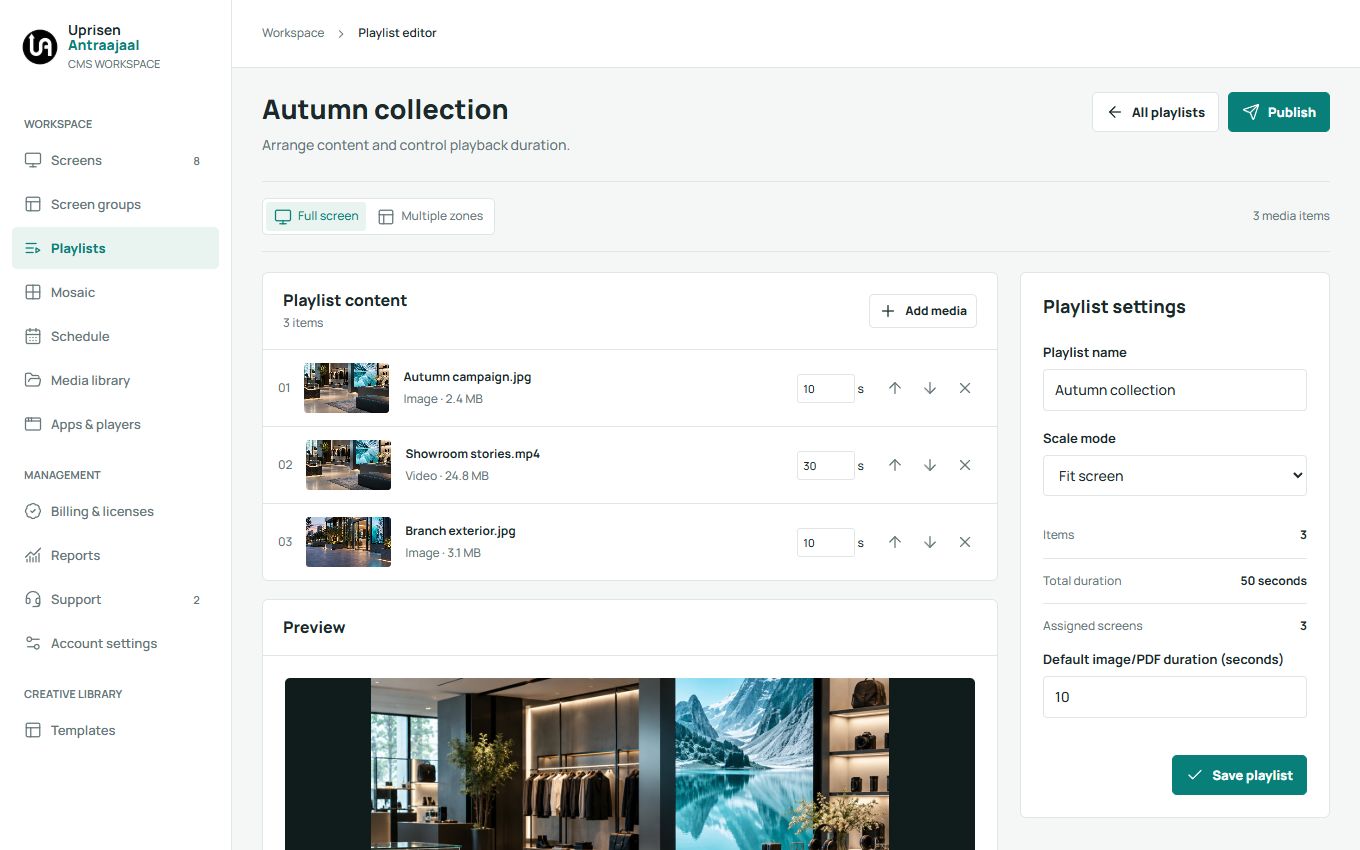Click Image · 3.1 MB file details
Image resolution: width=1360 pixels, height=850 pixels.
443,553
